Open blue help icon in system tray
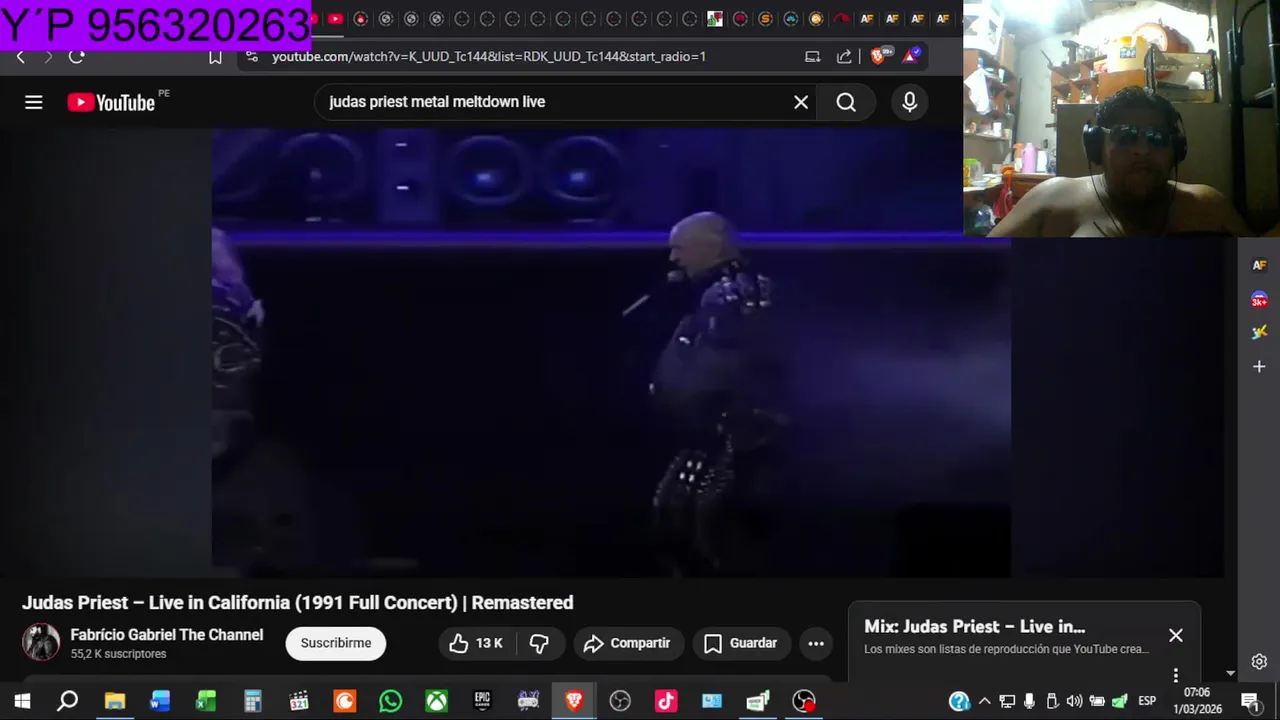Image resolution: width=1280 pixels, height=720 pixels. coord(959,701)
